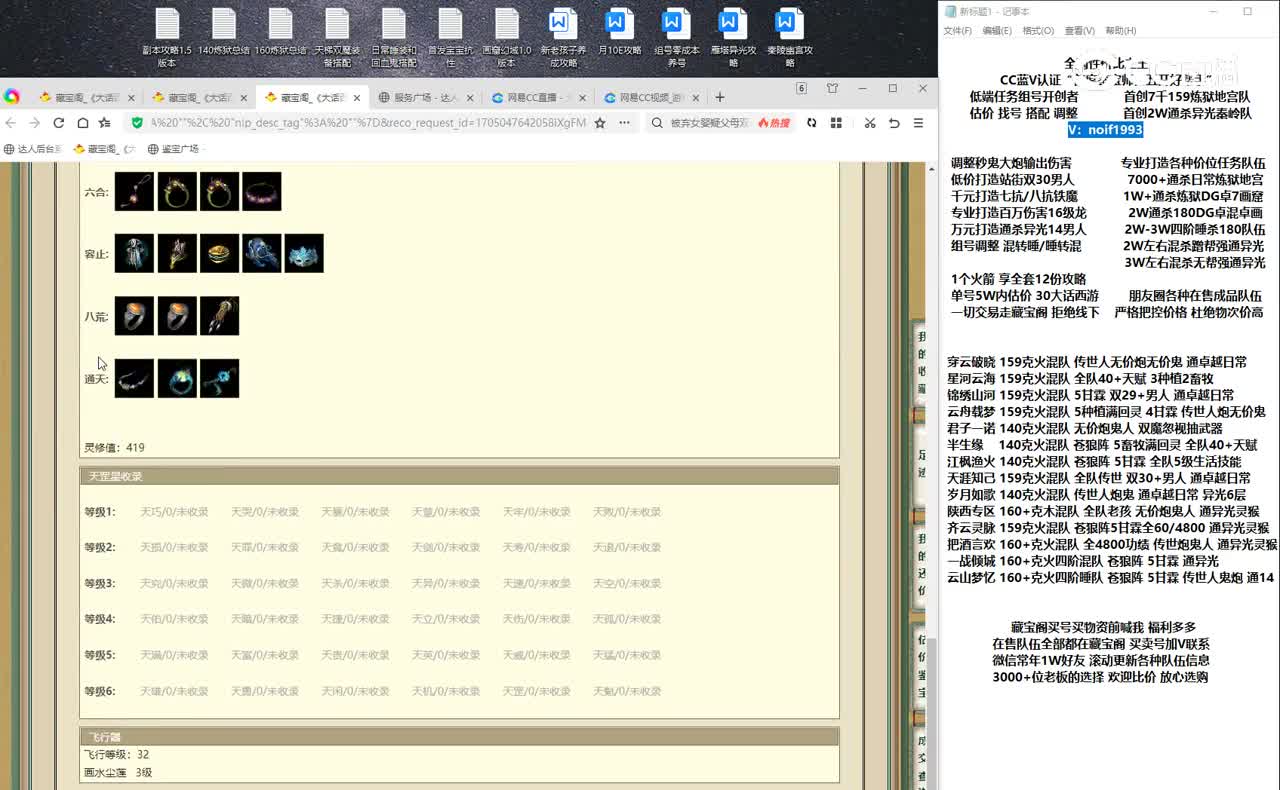This screenshot has width=1280, height=790.
Task: Click the 飞行等级: 32 text
Action: [x=116, y=755]
